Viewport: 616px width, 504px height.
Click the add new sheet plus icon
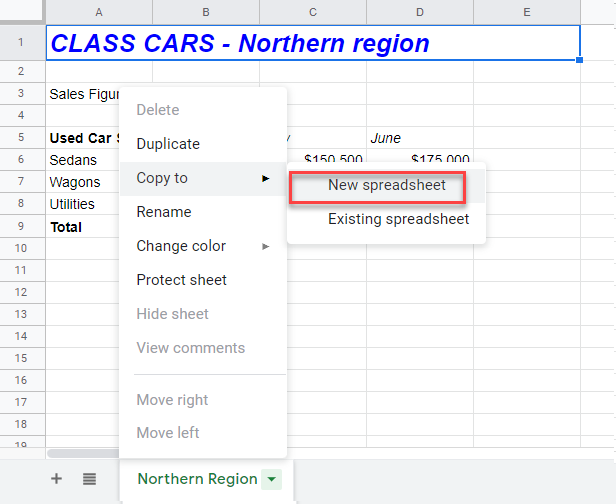pos(56,479)
